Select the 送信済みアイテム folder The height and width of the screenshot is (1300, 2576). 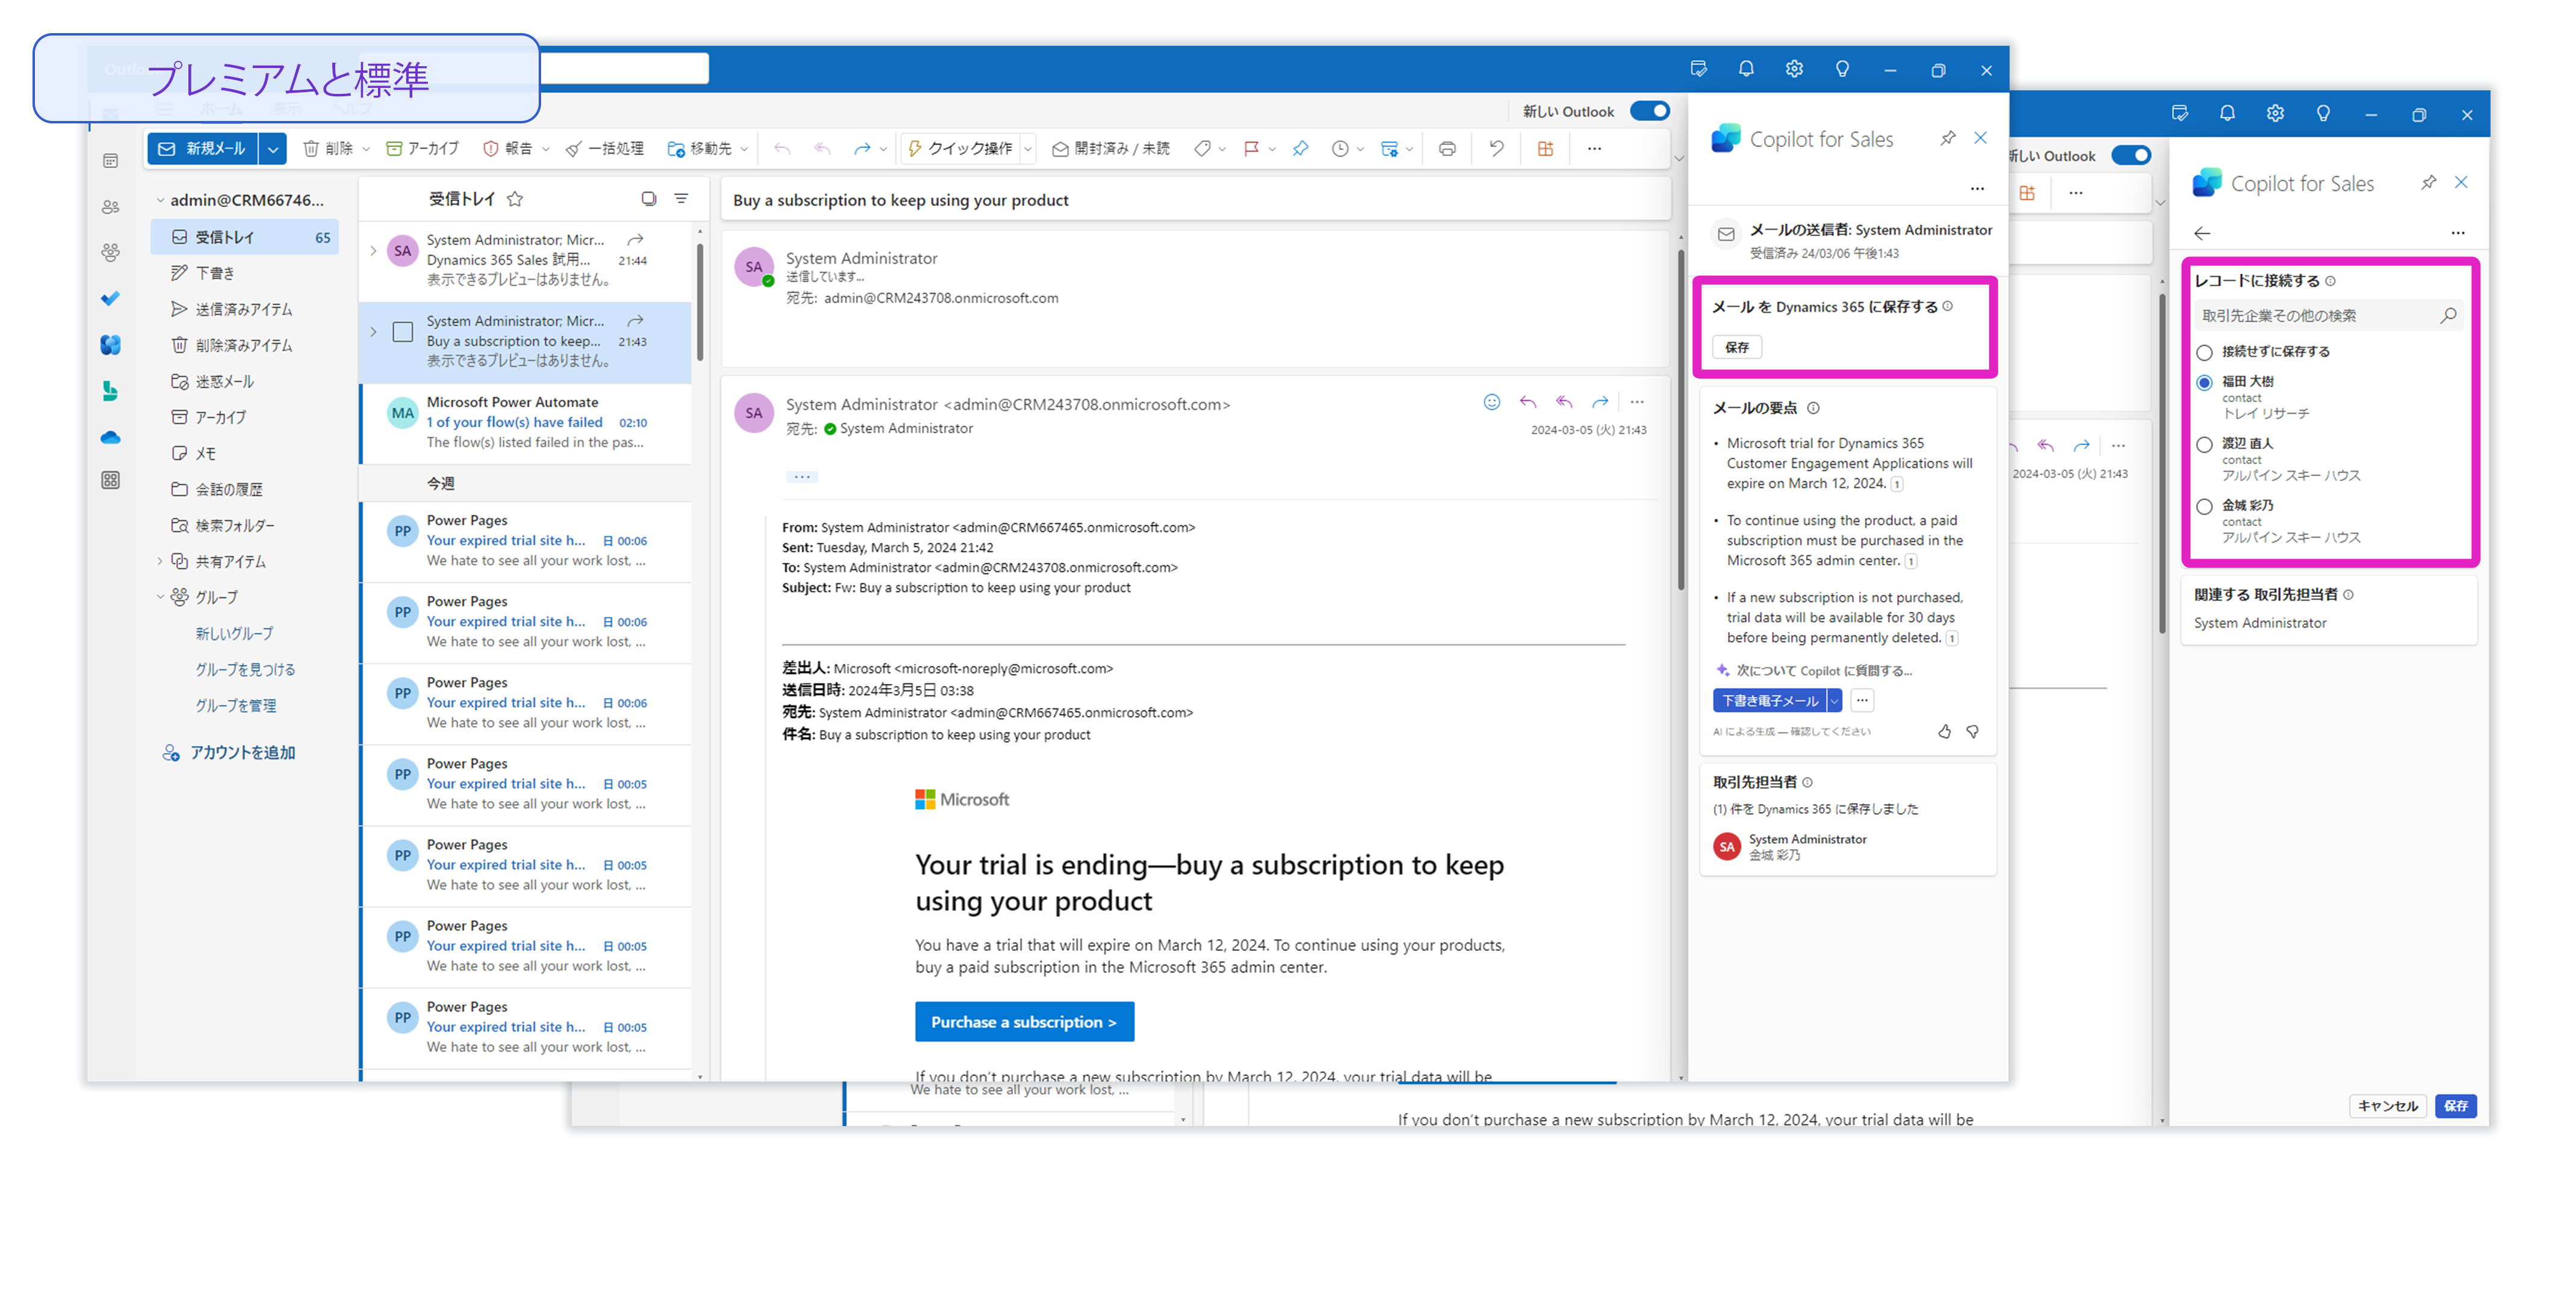(245, 309)
